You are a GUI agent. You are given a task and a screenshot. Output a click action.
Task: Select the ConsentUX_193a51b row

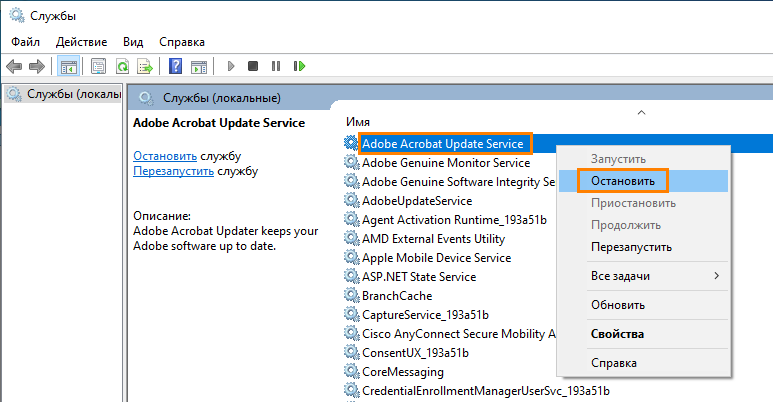(416, 352)
